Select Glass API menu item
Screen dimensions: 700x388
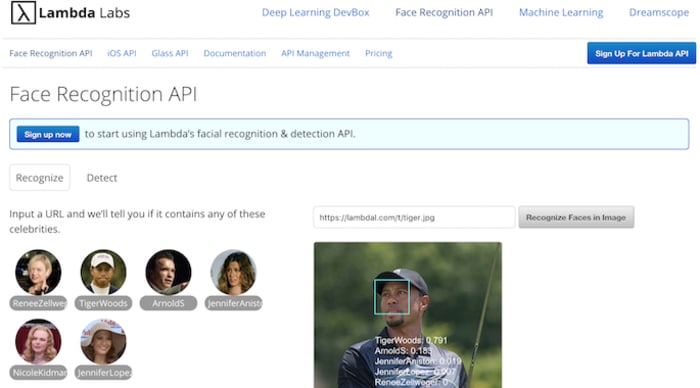coord(170,53)
